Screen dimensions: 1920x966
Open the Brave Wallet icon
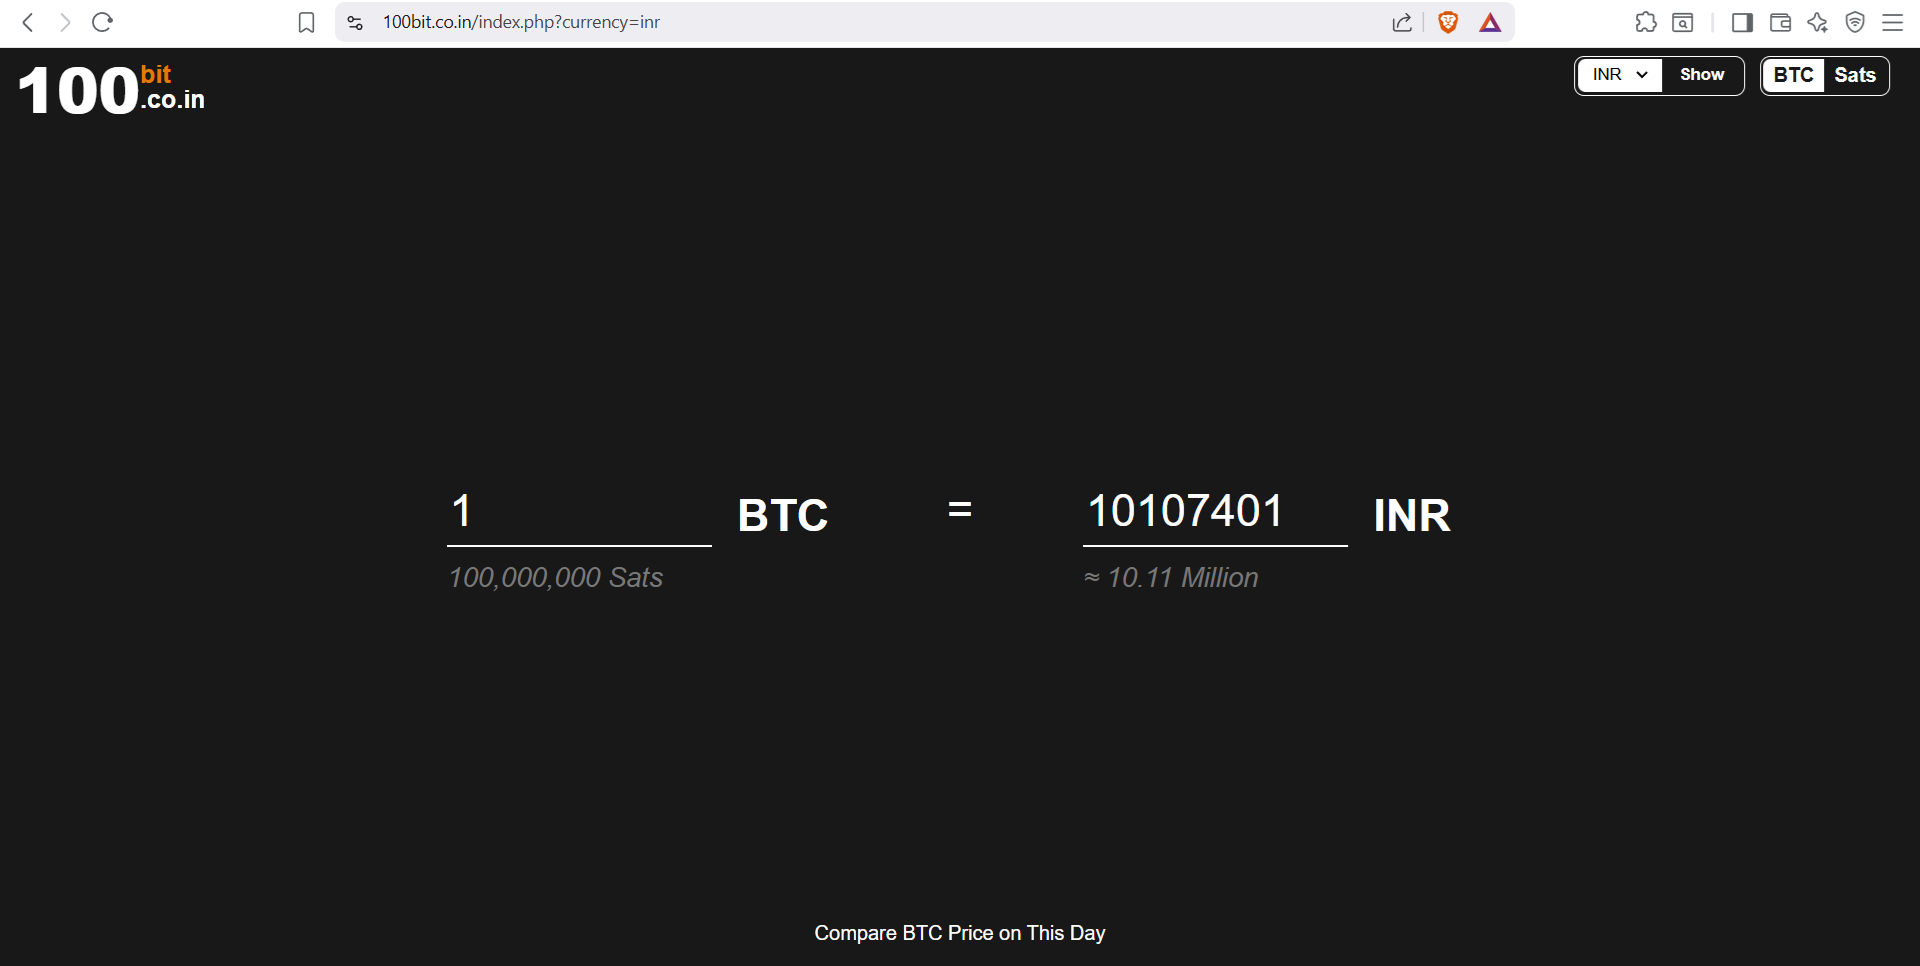click(1780, 22)
